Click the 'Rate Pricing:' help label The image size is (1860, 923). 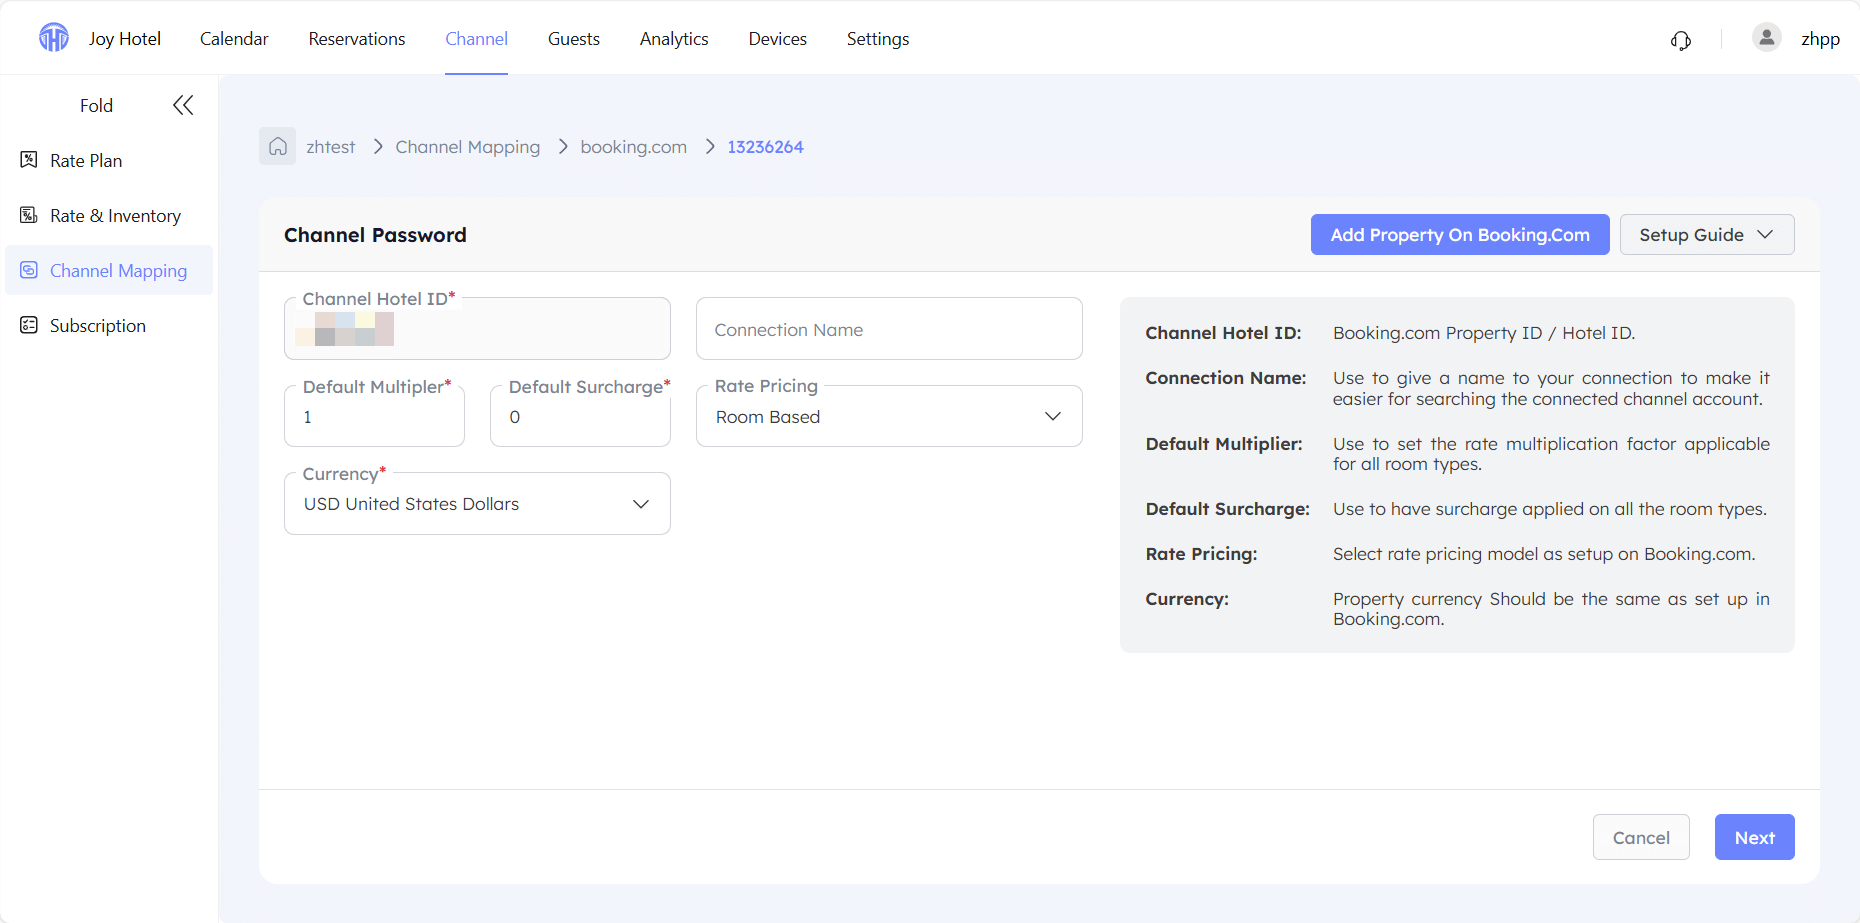[x=1201, y=554]
